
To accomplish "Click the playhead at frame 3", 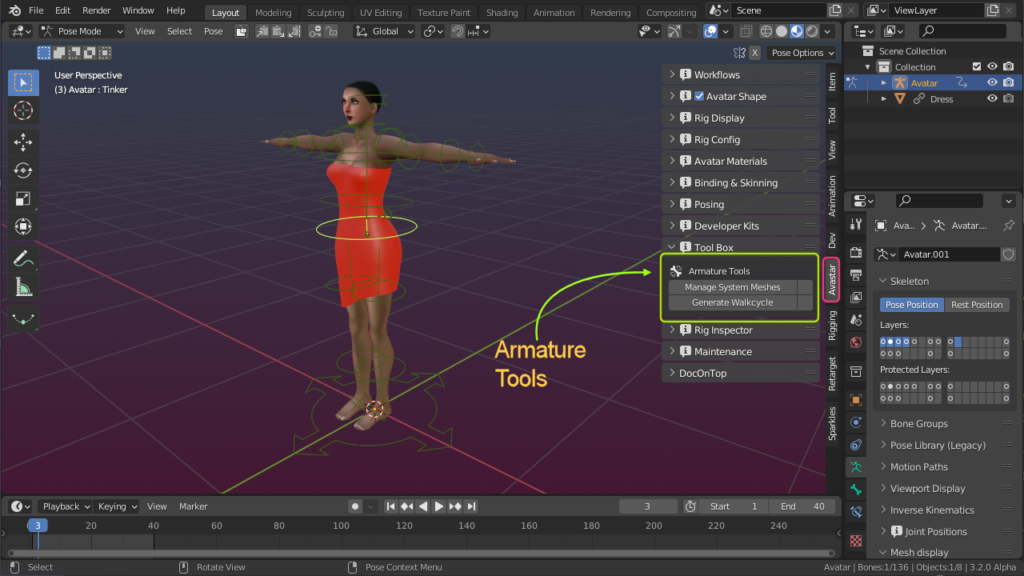I will [x=36, y=524].
